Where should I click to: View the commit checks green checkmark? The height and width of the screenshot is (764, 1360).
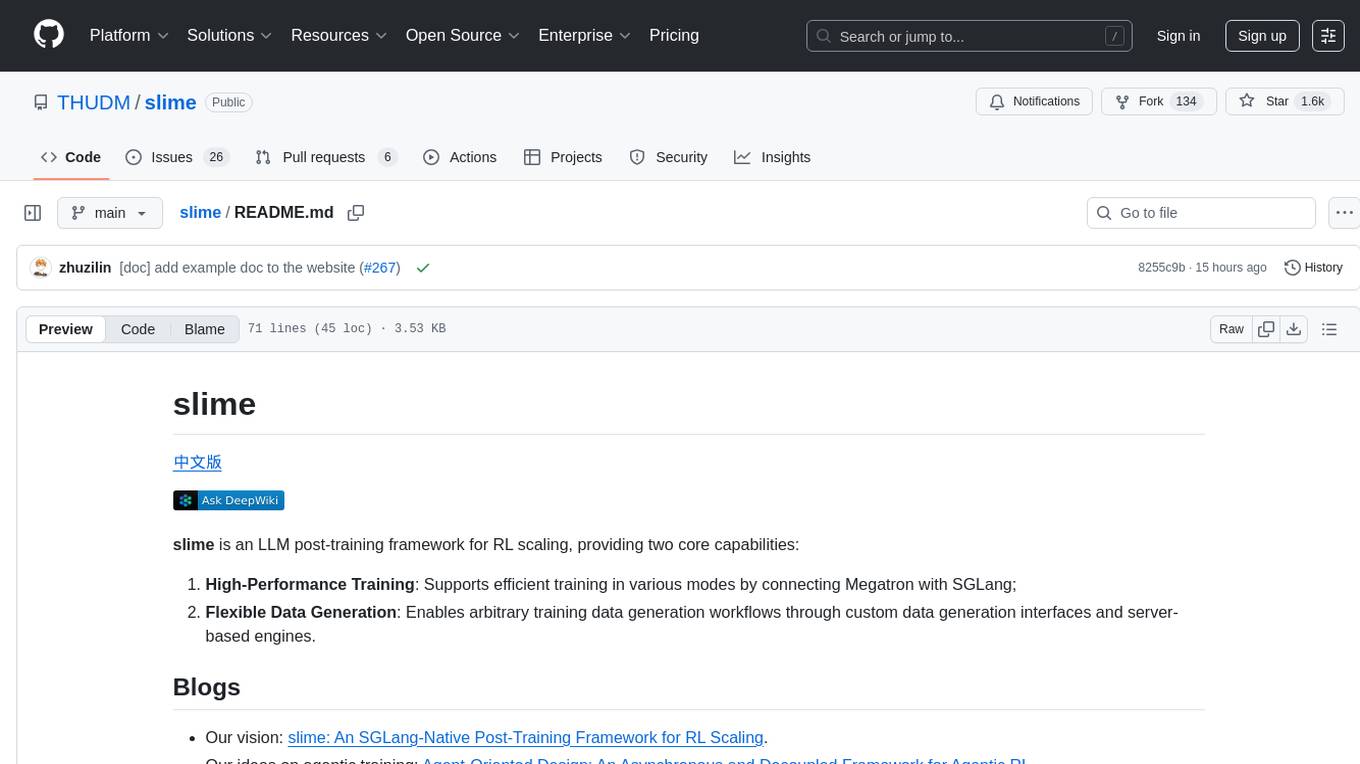[x=423, y=268]
